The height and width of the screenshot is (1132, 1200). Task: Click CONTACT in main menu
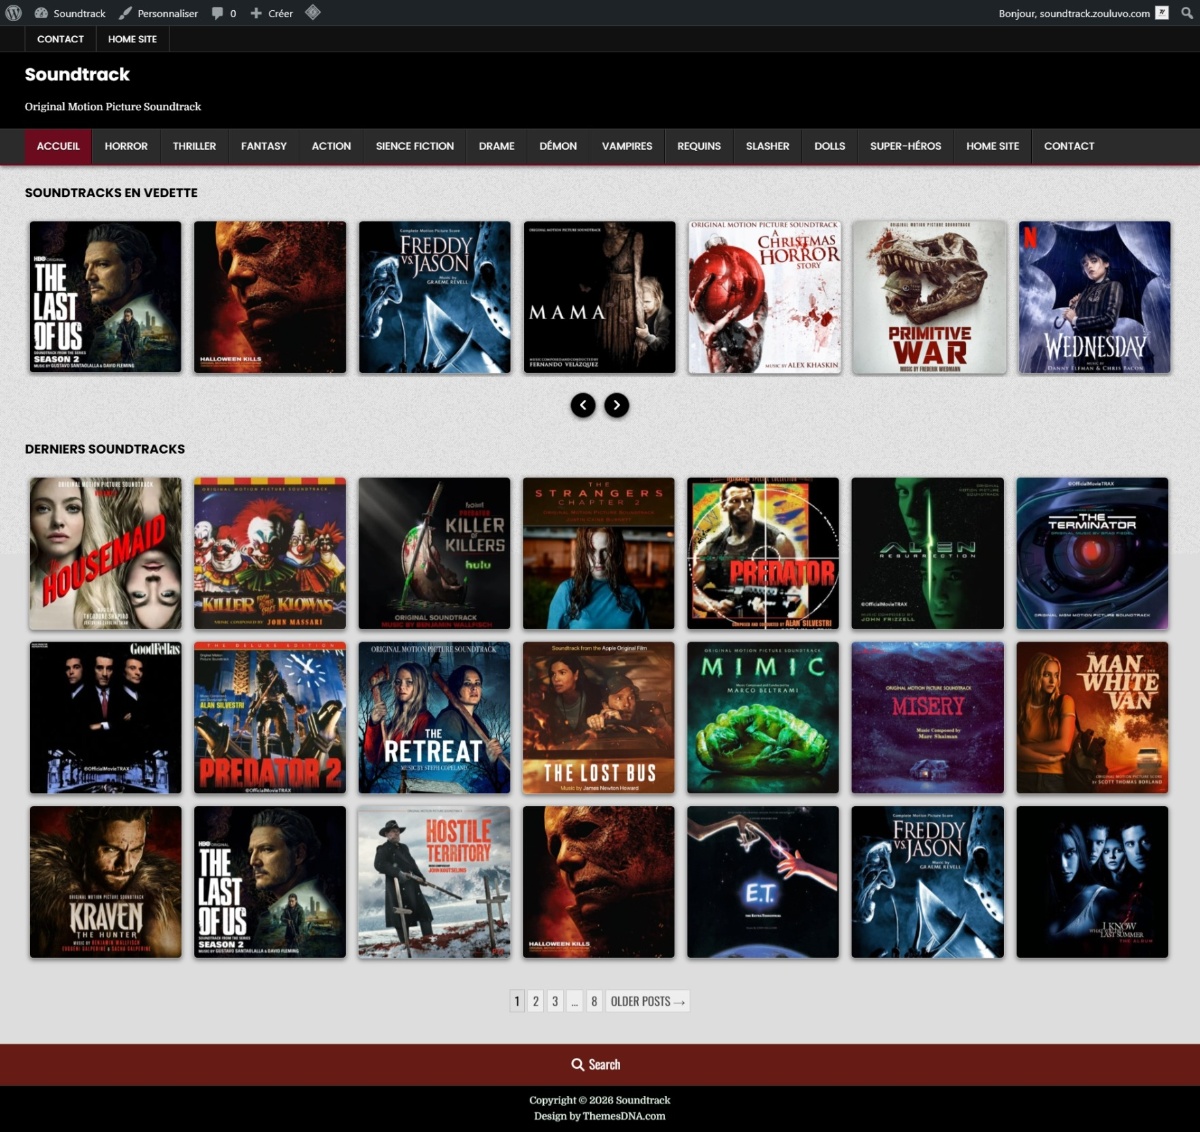[1069, 146]
